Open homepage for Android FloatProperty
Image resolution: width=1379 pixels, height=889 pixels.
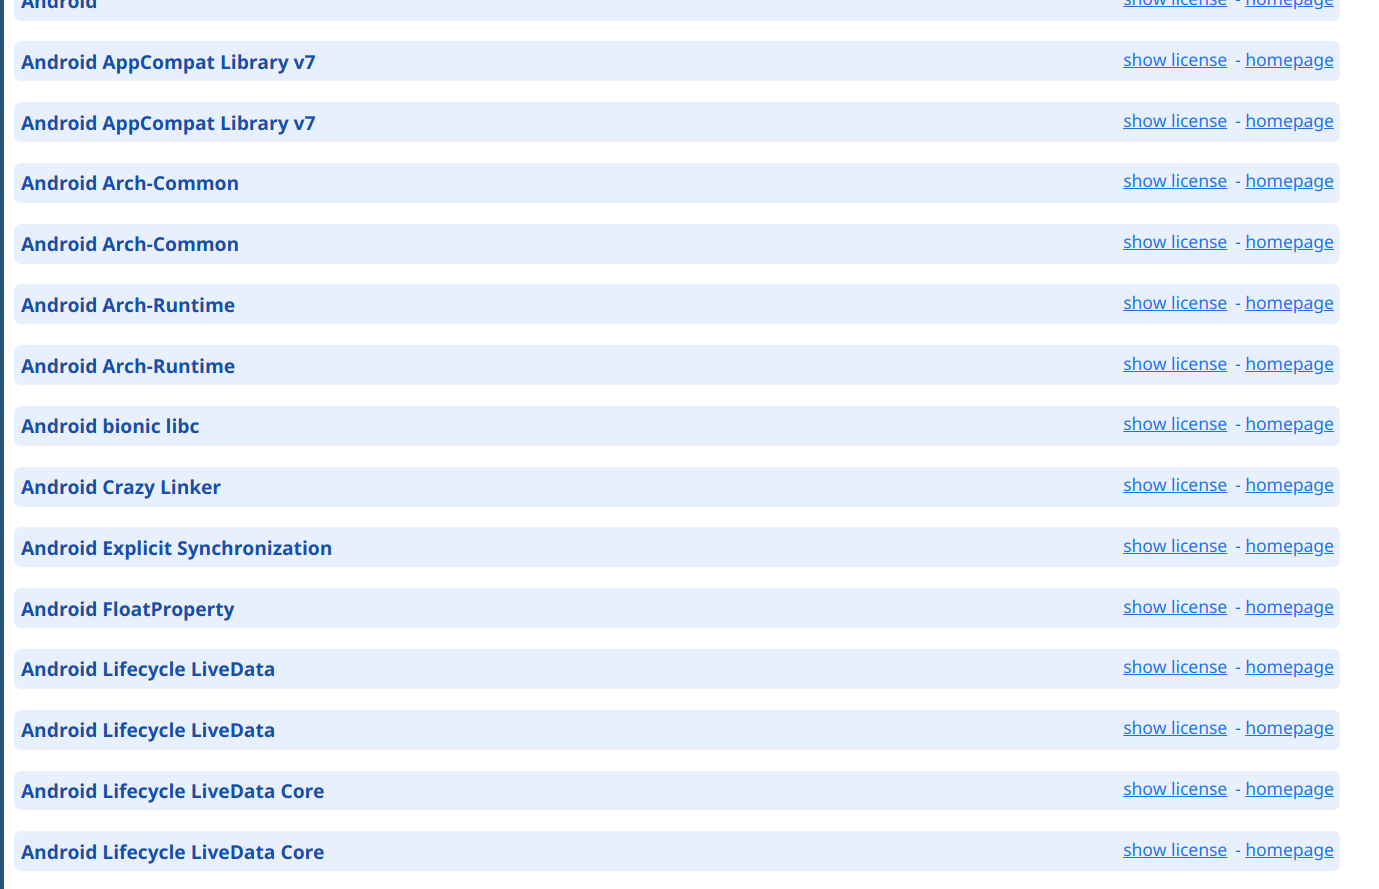tap(1289, 607)
